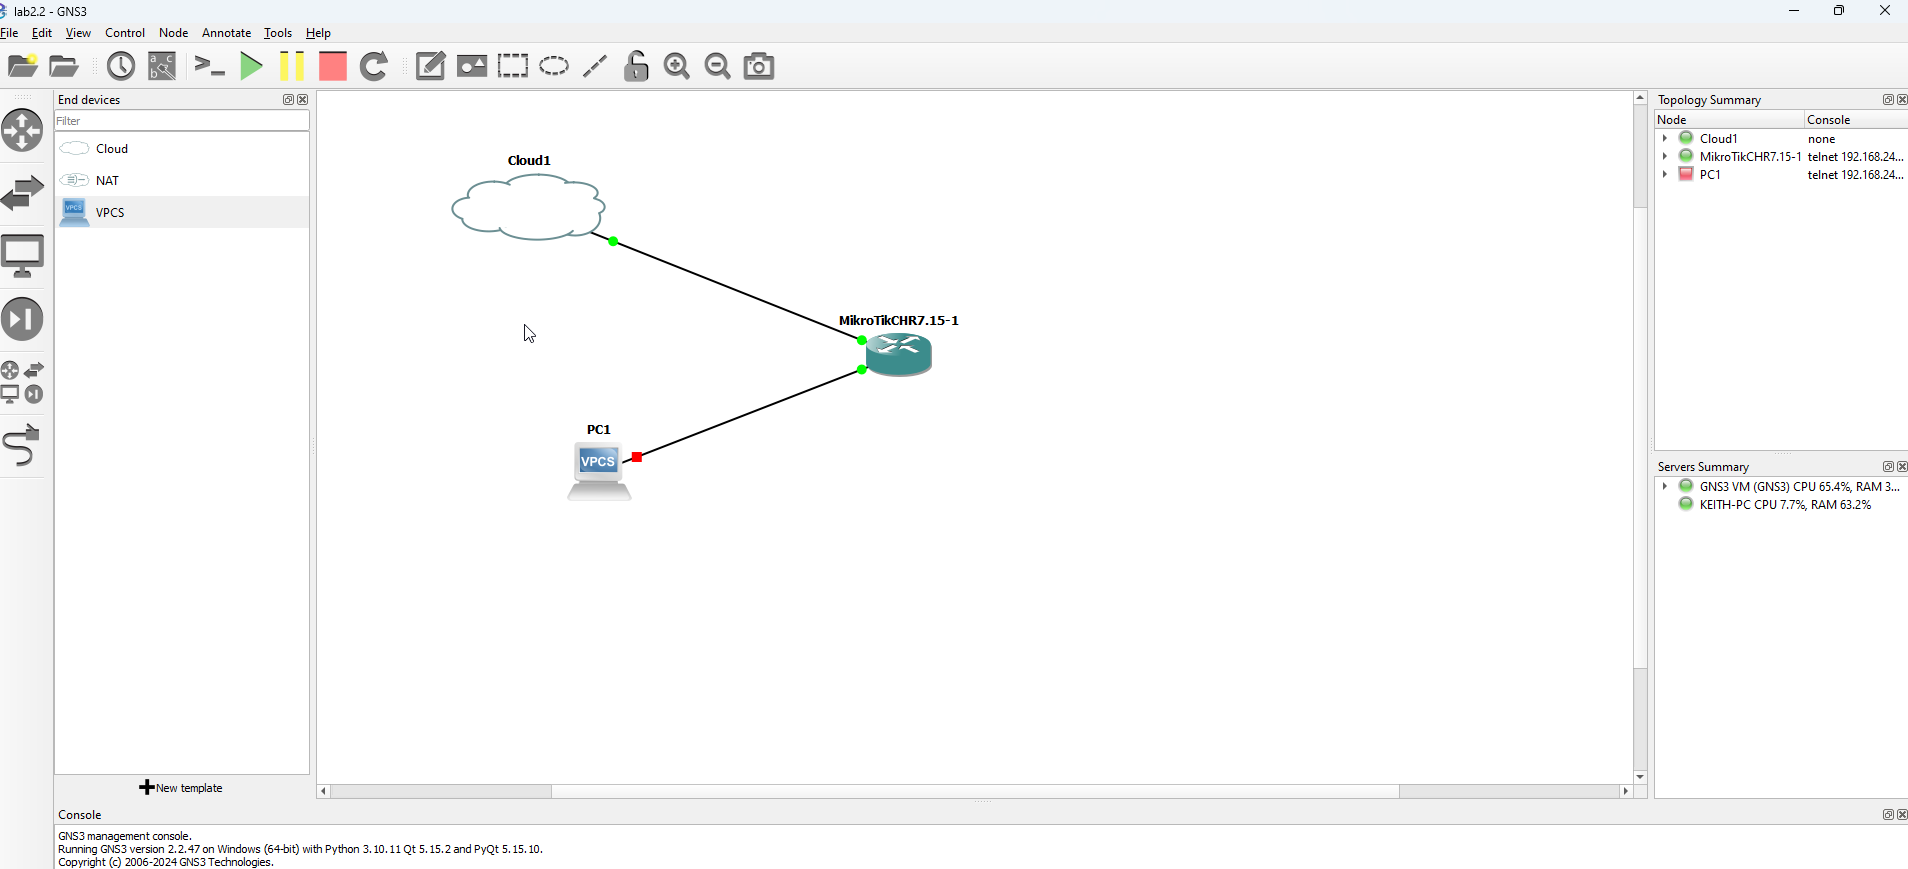
Task: Browse security devices sidebar icon
Action: point(22,320)
